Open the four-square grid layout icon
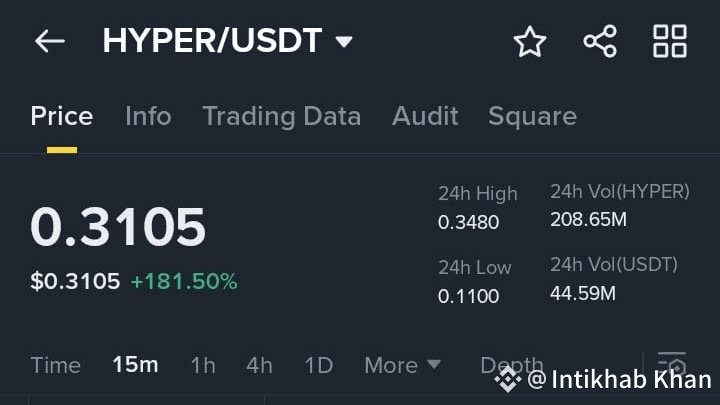The image size is (720, 405). coord(670,42)
